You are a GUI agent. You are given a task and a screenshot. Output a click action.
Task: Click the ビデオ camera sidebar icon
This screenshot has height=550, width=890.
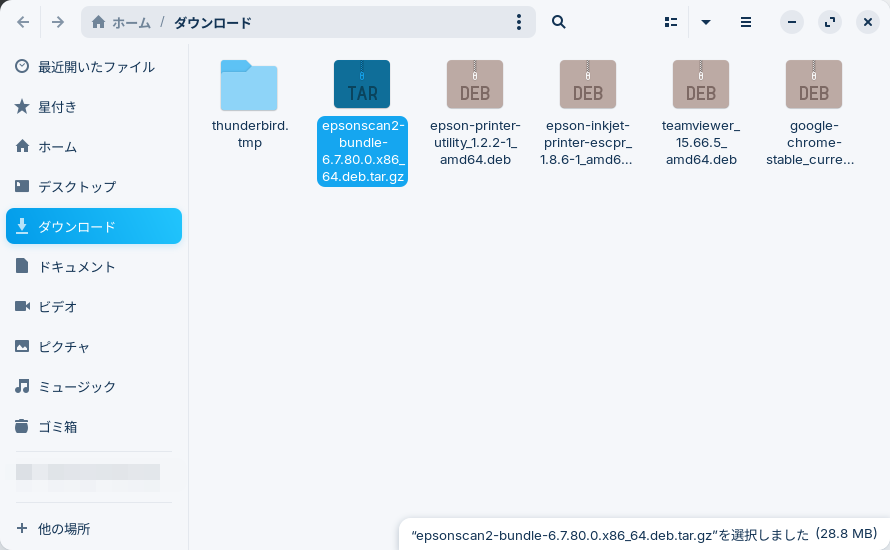click(x=22, y=307)
